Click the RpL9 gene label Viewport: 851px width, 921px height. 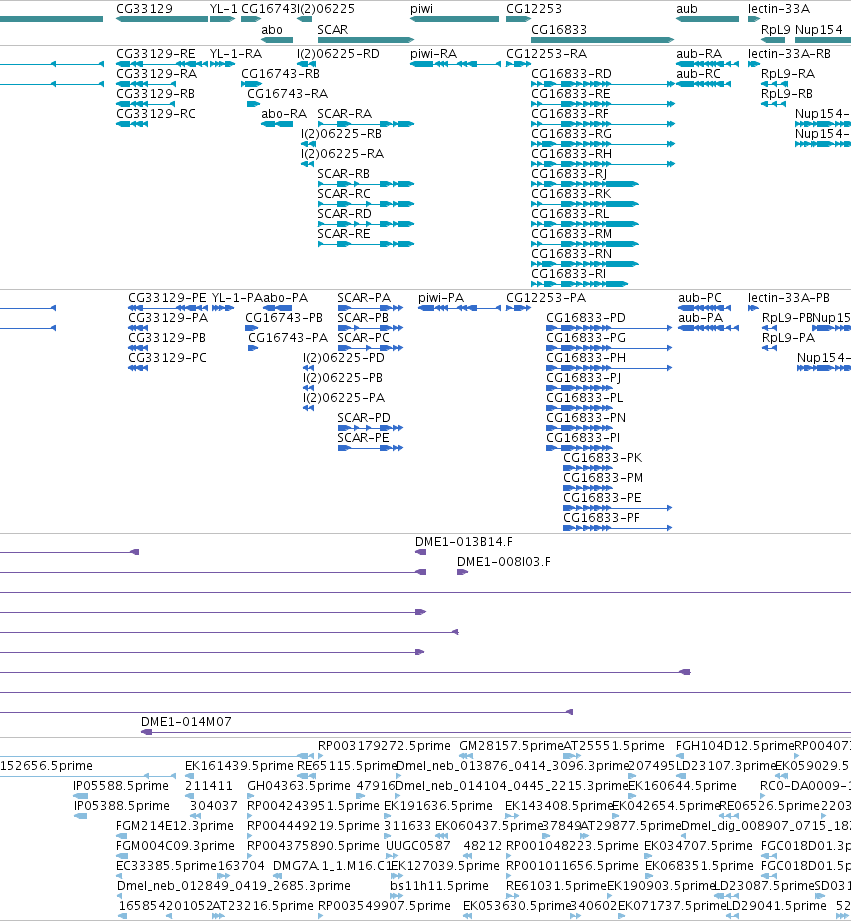click(775, 29)
